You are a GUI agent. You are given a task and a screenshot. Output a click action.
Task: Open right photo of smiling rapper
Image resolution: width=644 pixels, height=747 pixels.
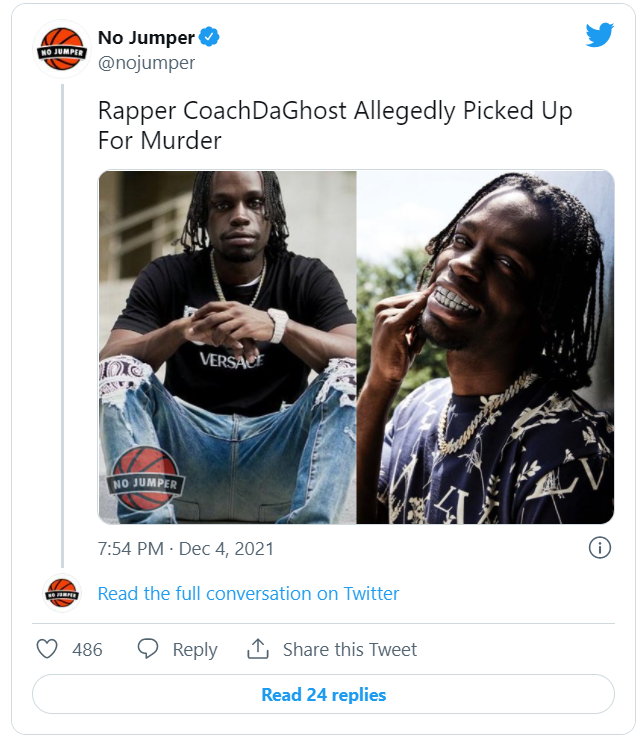(x=485, y=347)
